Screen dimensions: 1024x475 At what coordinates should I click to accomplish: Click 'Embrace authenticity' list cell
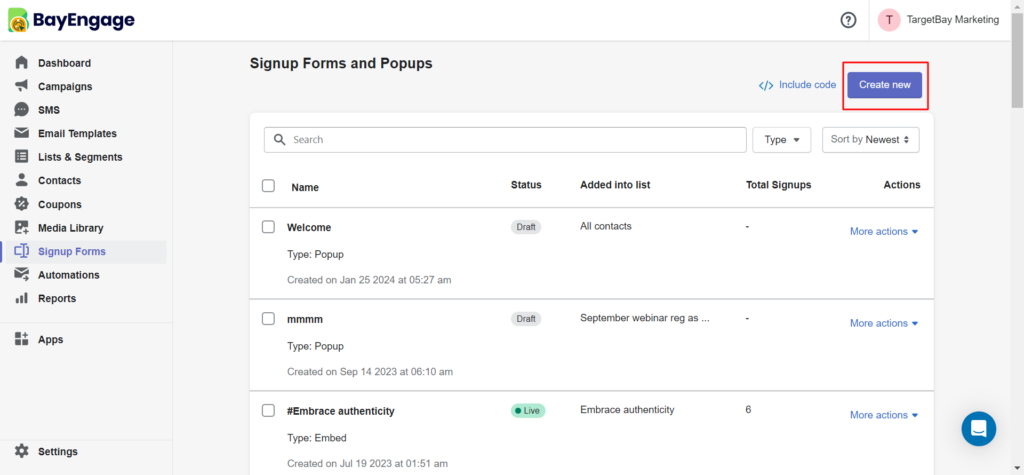627,410
